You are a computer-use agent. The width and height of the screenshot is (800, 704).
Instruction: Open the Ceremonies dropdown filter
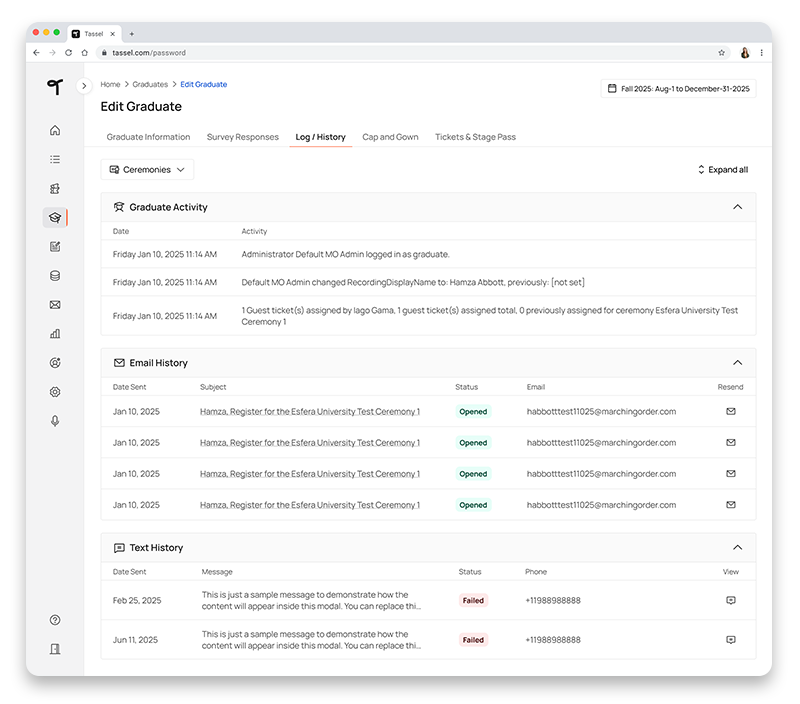(147, 170)
